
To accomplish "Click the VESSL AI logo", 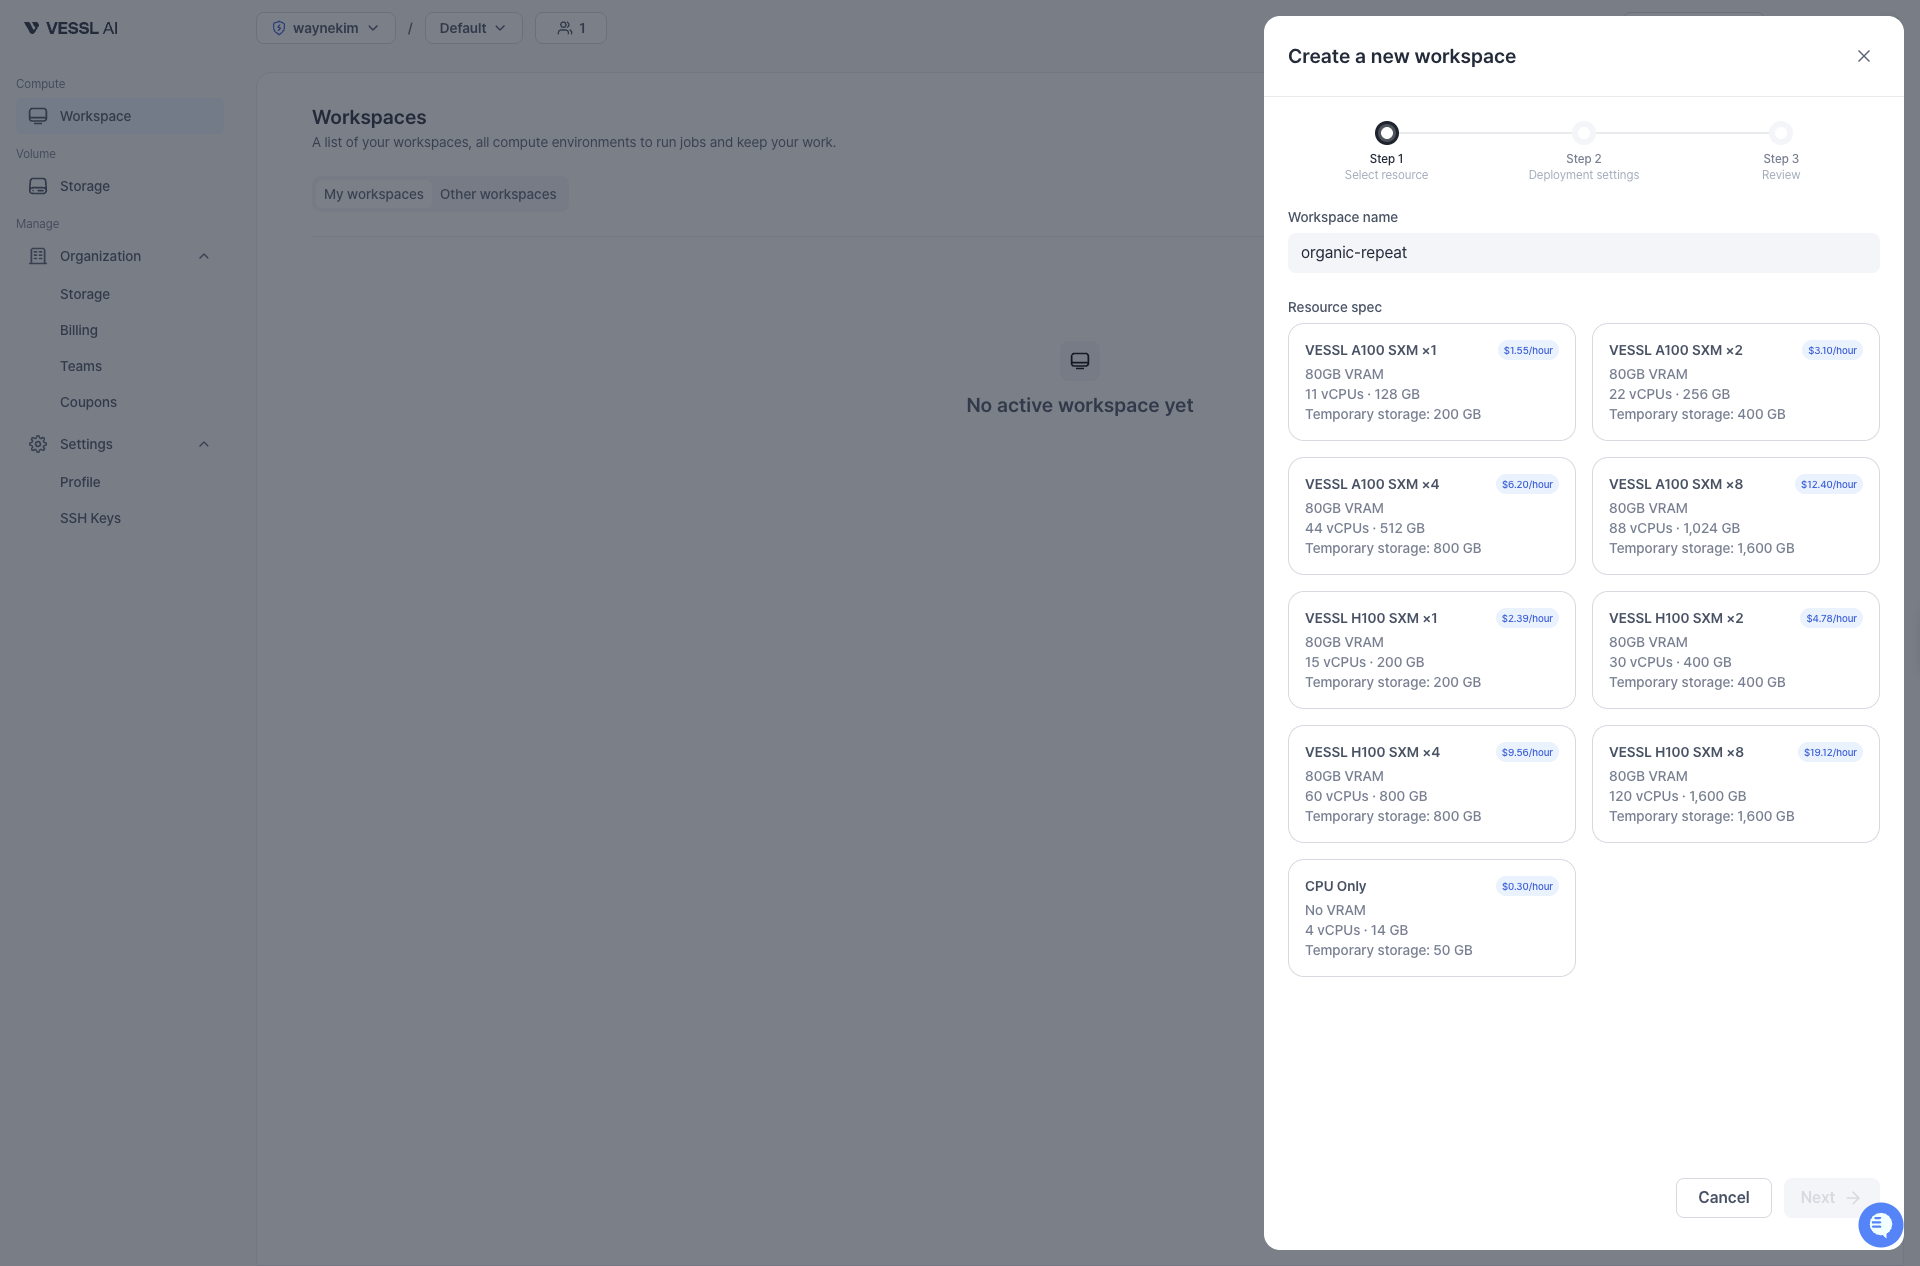I will pyautogui.click(x=70, y=27).
